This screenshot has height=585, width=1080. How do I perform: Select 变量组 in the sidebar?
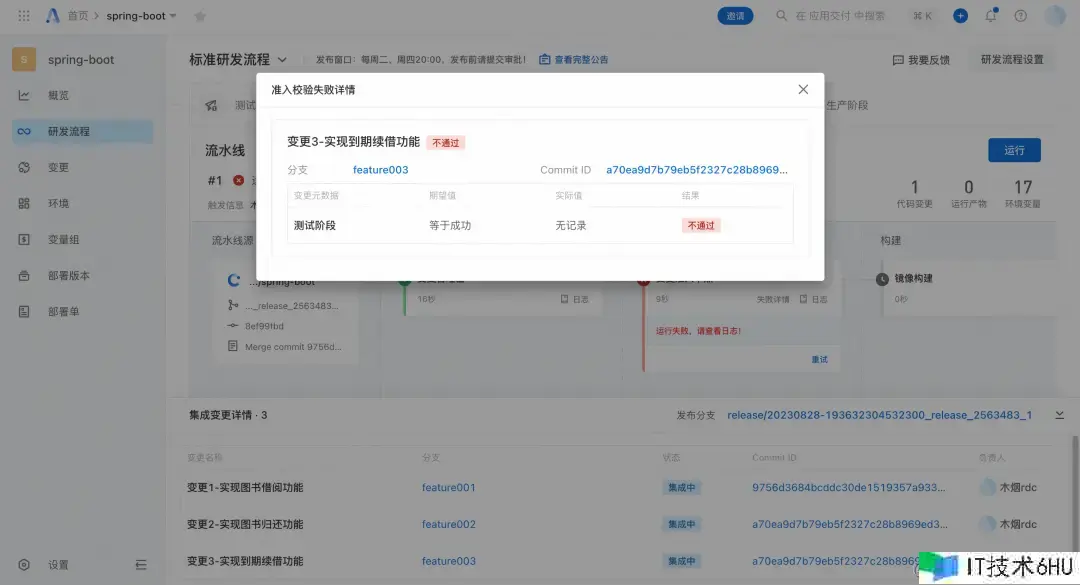(63, 239)
